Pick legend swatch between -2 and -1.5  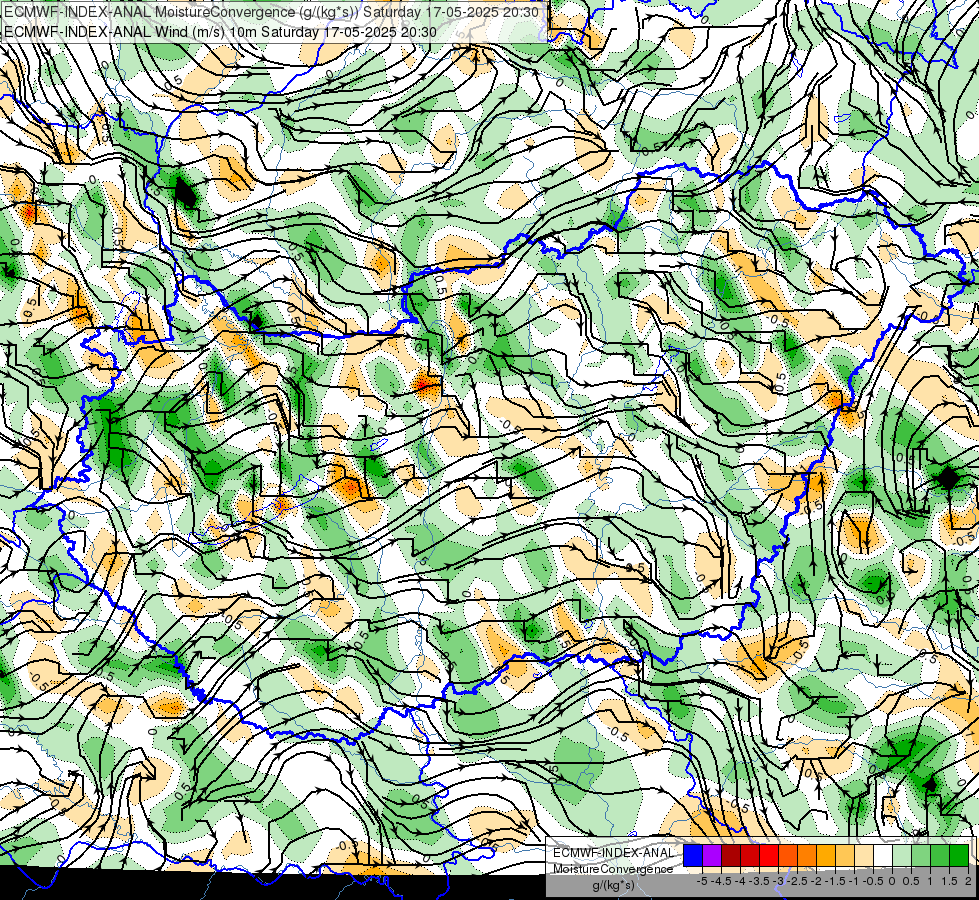click(x=826, y=855)
